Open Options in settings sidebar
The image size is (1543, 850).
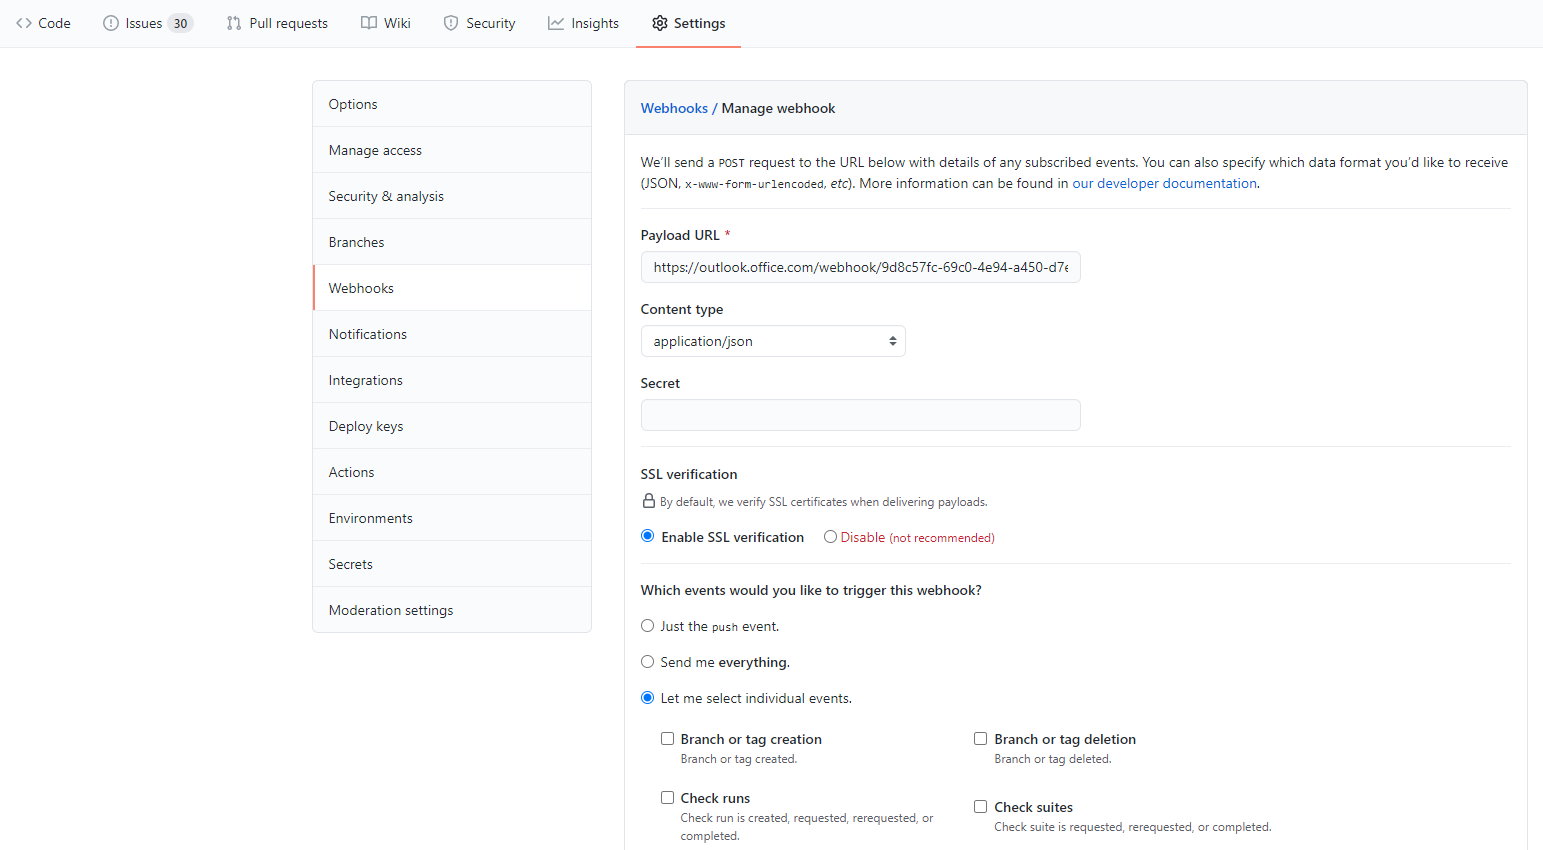452,104
